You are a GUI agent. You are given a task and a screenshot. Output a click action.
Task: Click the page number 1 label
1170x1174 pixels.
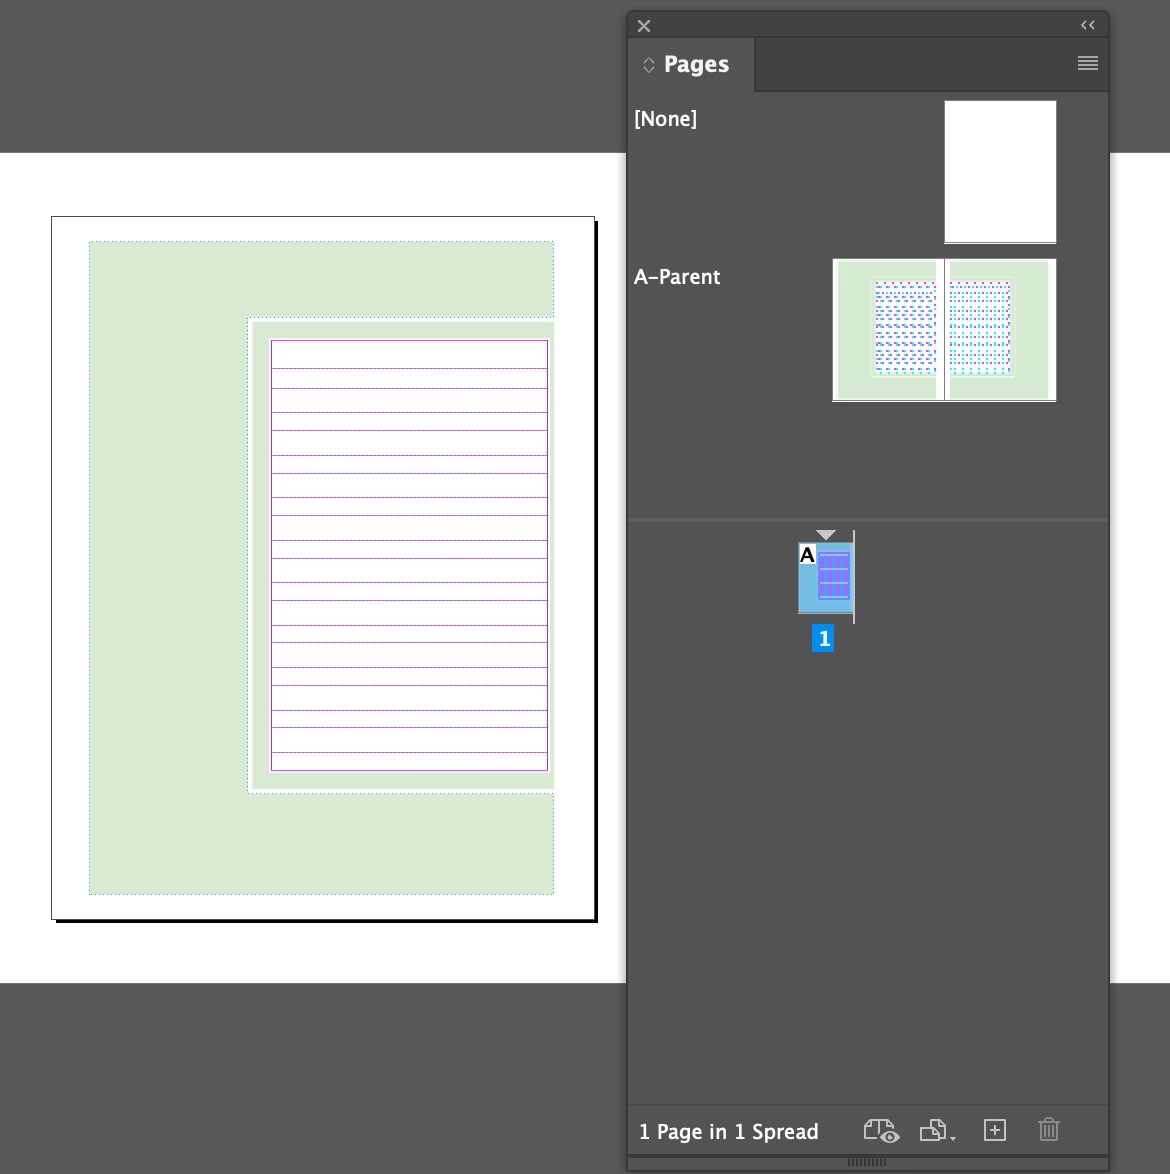823,639
